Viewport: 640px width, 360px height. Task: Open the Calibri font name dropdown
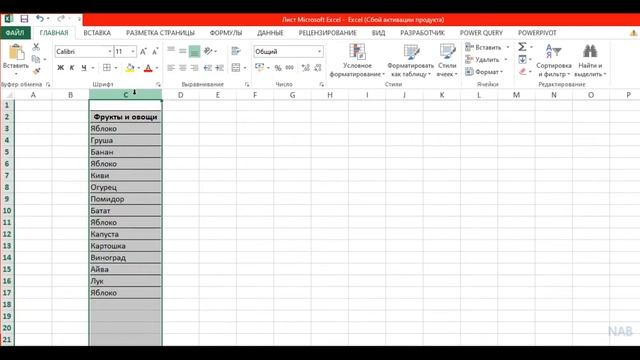click(x=110, y=51)
